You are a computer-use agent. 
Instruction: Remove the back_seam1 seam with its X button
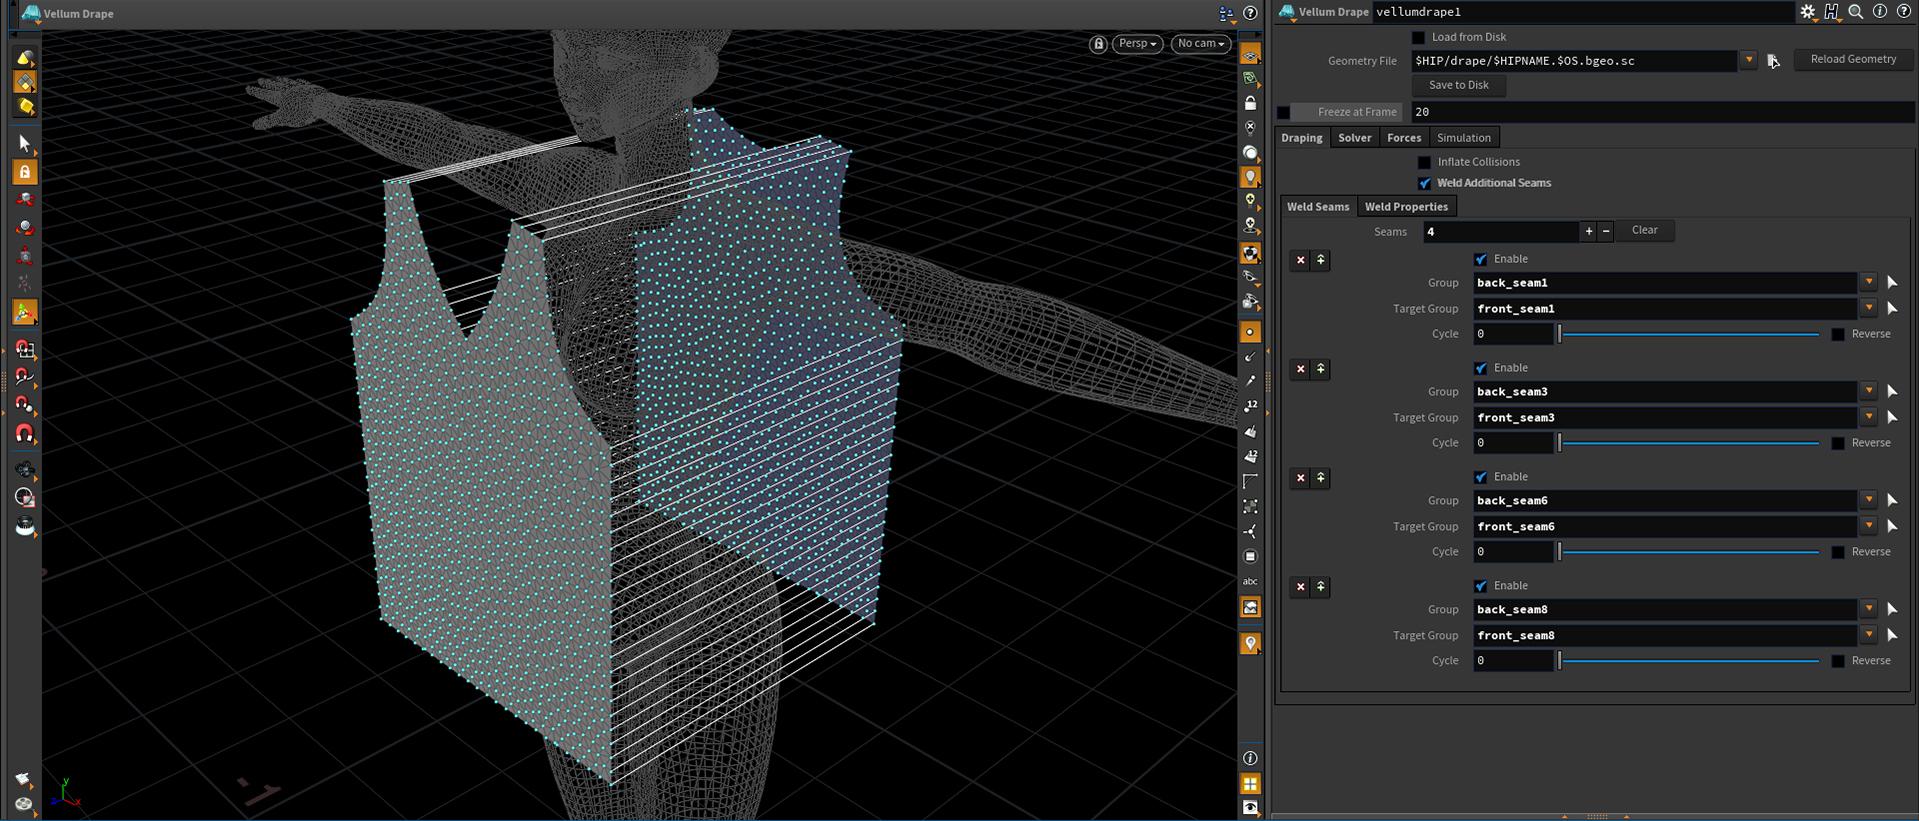tap(1300, 260)
